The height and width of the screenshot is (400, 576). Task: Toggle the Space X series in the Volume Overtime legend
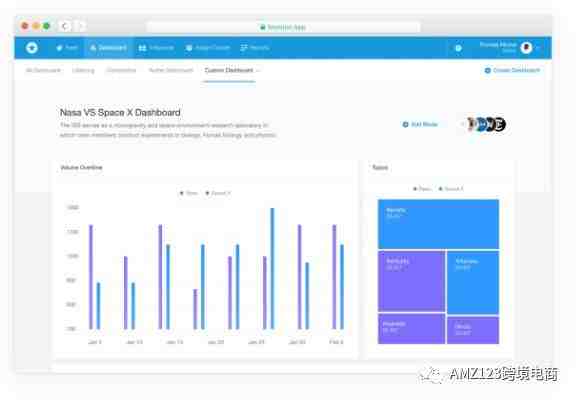coord(217,193)
